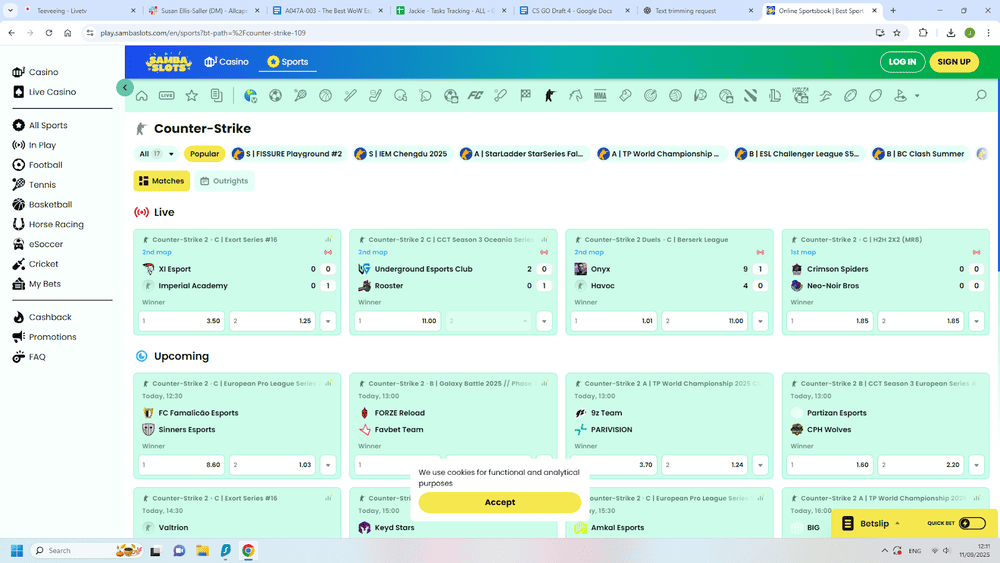The image size is (1000, 563).
Task: Switch to CS GO Draft 4 Google Docs tab
Action: pos(574,11)
